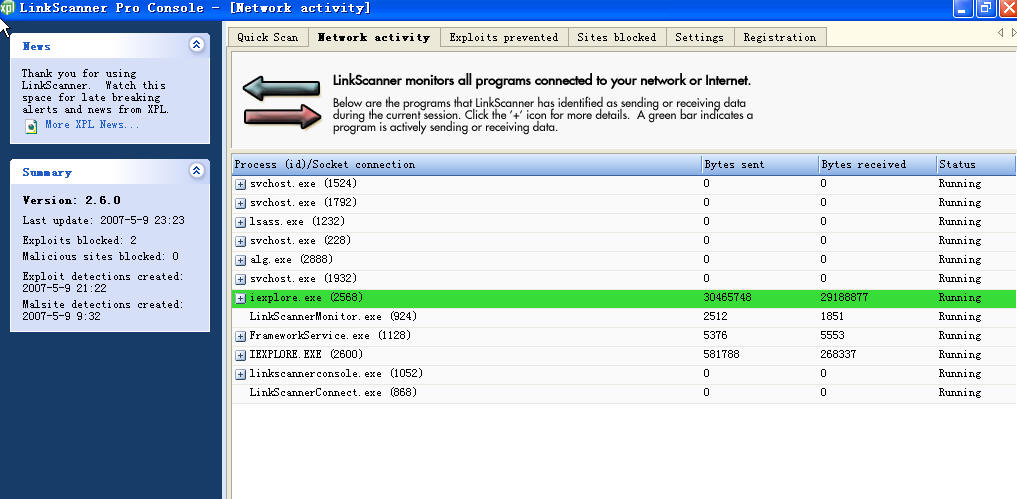The width and height of the screenshot is (1017, 499).
Task: Switch to the Quick Scan tab
Action: [x=268, y=37]
